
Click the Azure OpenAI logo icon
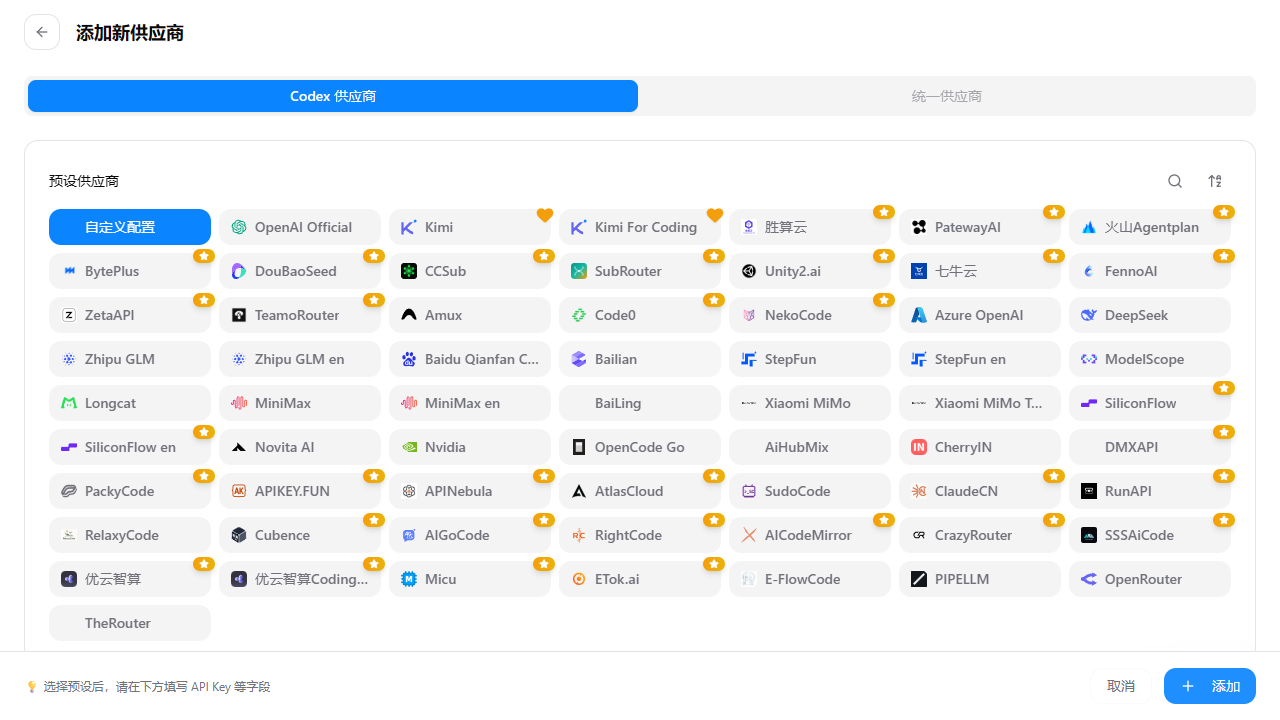tap(919, 315)
